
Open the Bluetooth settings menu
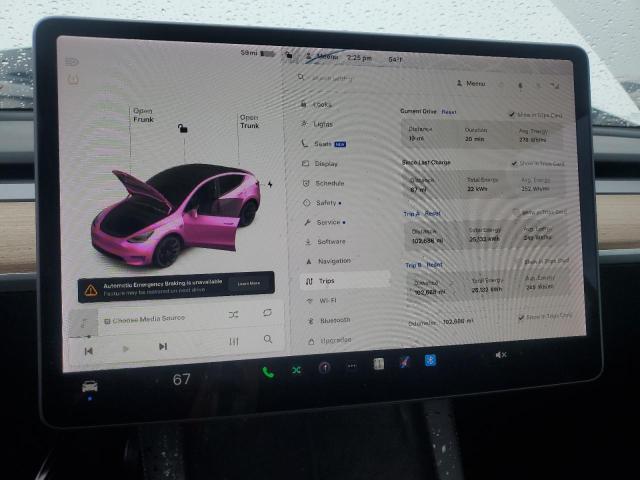pyautogui.click(x=330, y=320)
